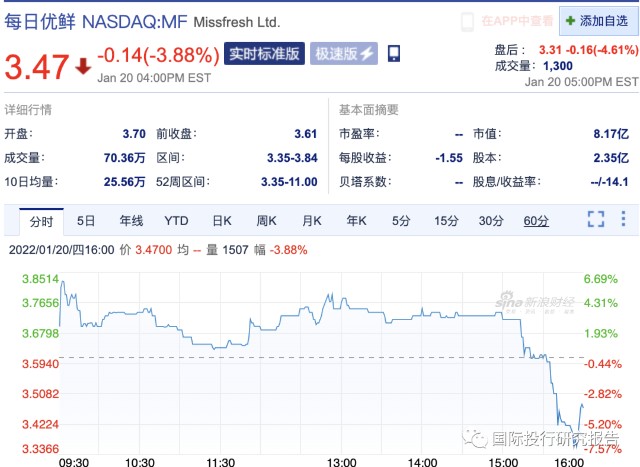Select the YTD chart tab

176,221
